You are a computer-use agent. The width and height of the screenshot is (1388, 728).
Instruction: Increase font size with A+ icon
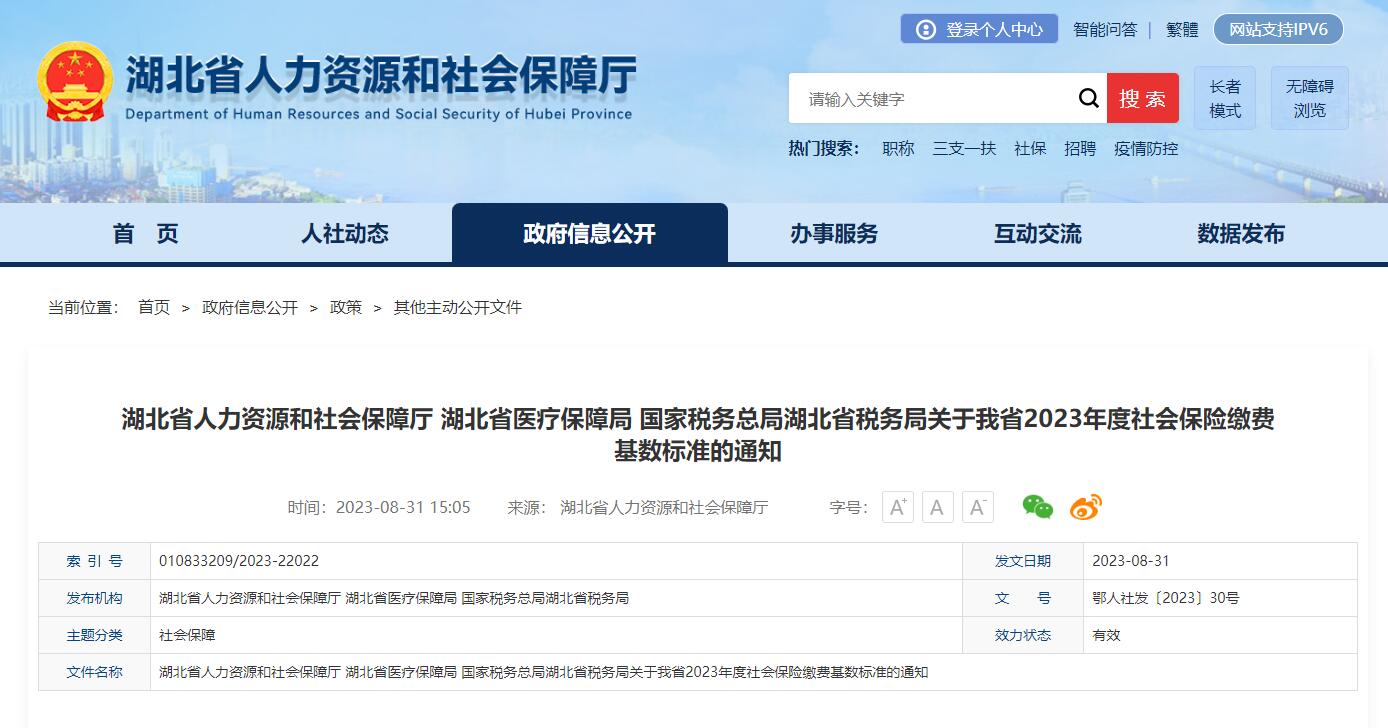(x=897, y=507)
